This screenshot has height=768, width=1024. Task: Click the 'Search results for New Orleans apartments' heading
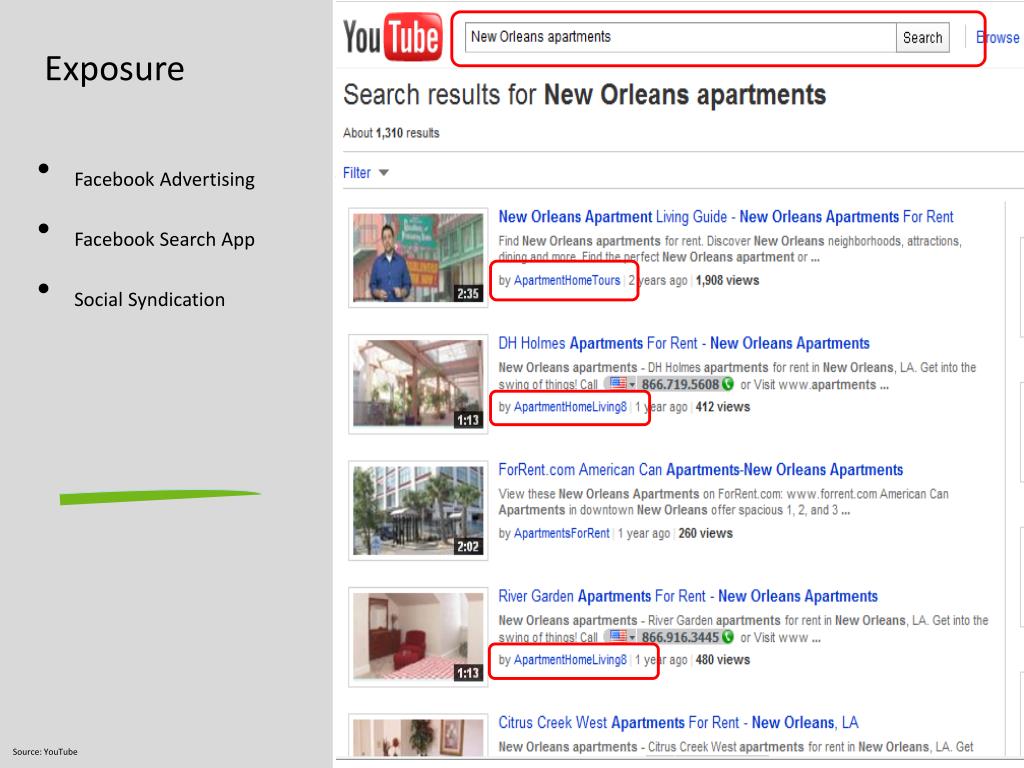coord(584,95)
